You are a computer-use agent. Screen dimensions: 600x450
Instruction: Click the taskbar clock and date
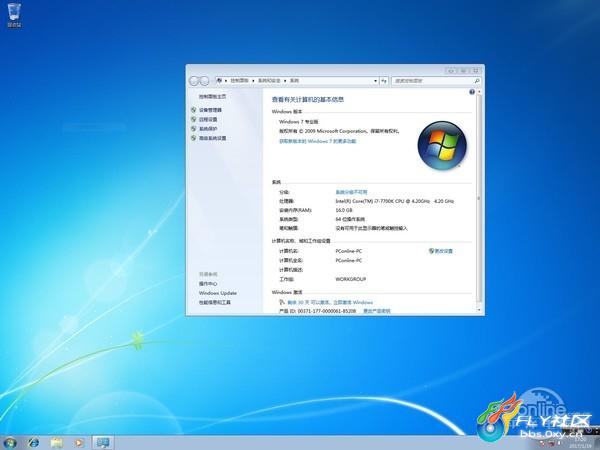click(580, 443)
